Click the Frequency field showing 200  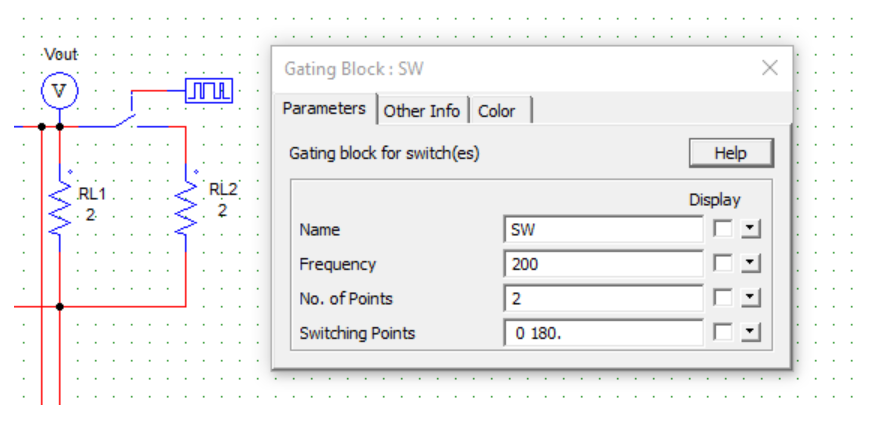tap(603, 264)
